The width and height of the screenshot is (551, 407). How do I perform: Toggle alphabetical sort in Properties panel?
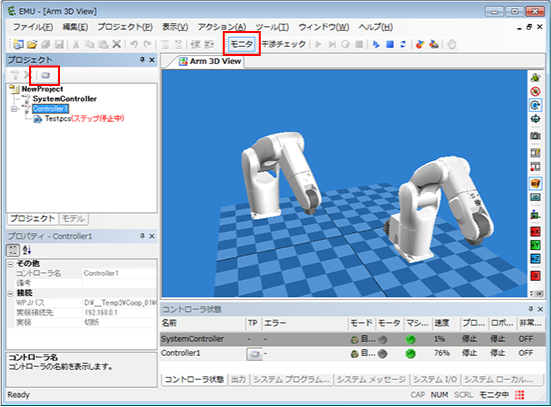point(27,250)
